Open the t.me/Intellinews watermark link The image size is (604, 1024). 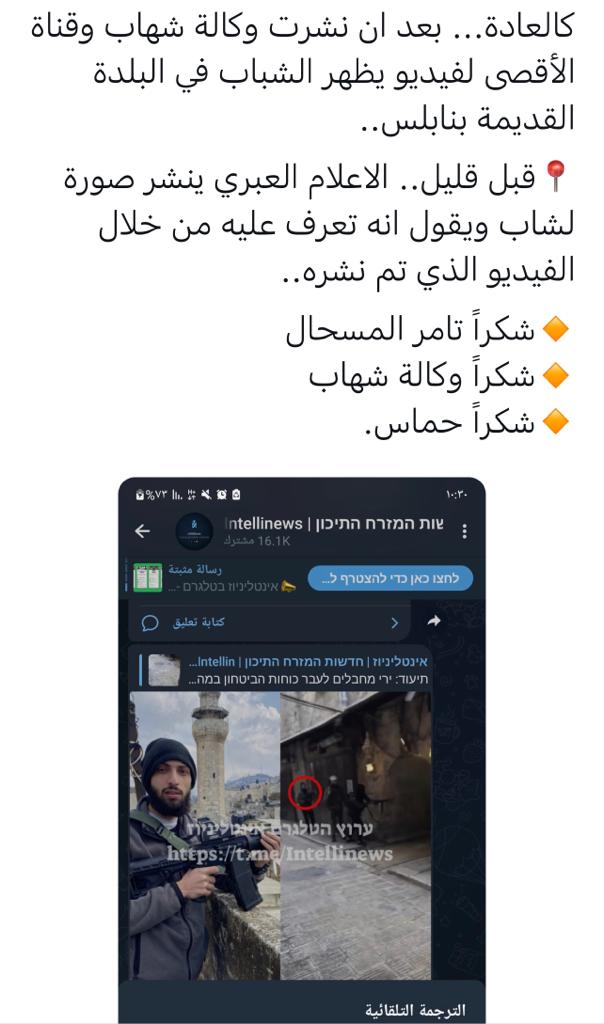(x=280, y=854)
